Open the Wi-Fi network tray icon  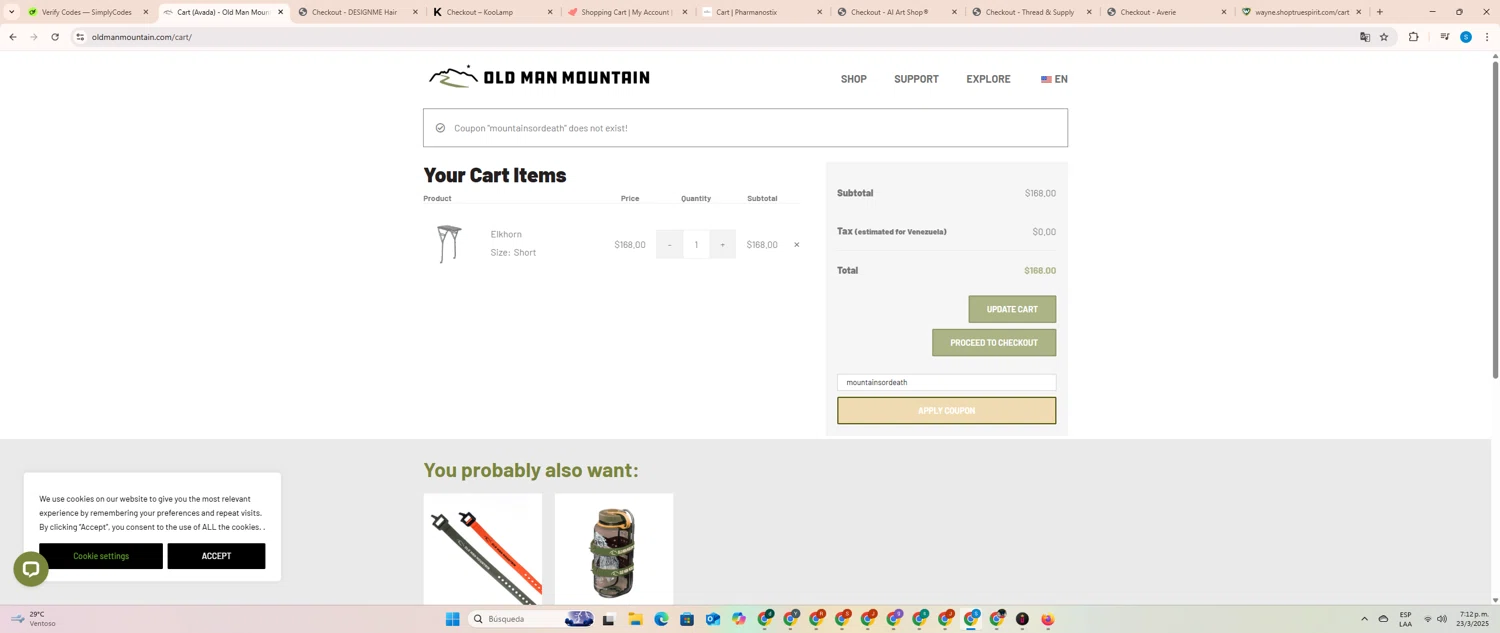[x=1427, y=619]
